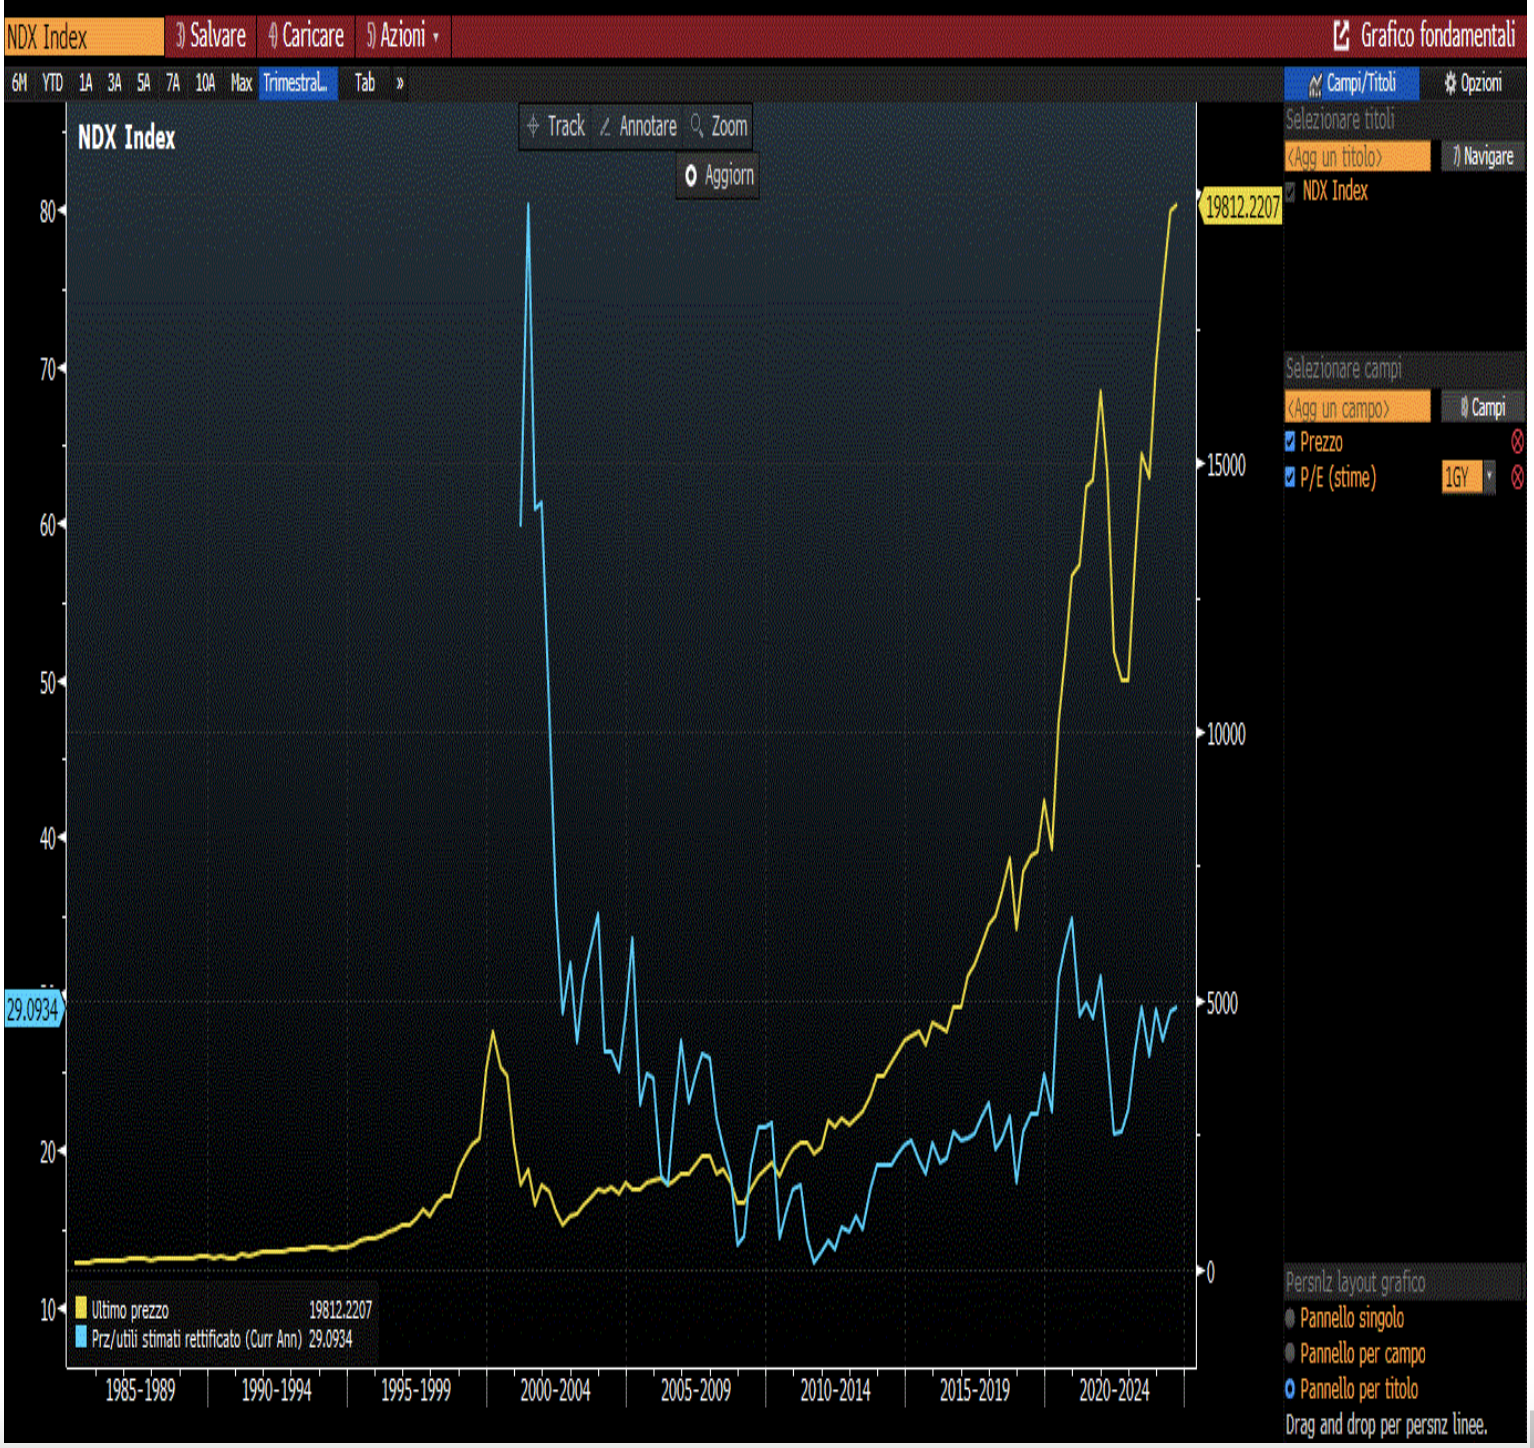Click the 29.0934 P/E label on axis
Image resolution: width=1534 pixels, height=1448 pixels.
pyautogui.click(x=33, y=1009)
